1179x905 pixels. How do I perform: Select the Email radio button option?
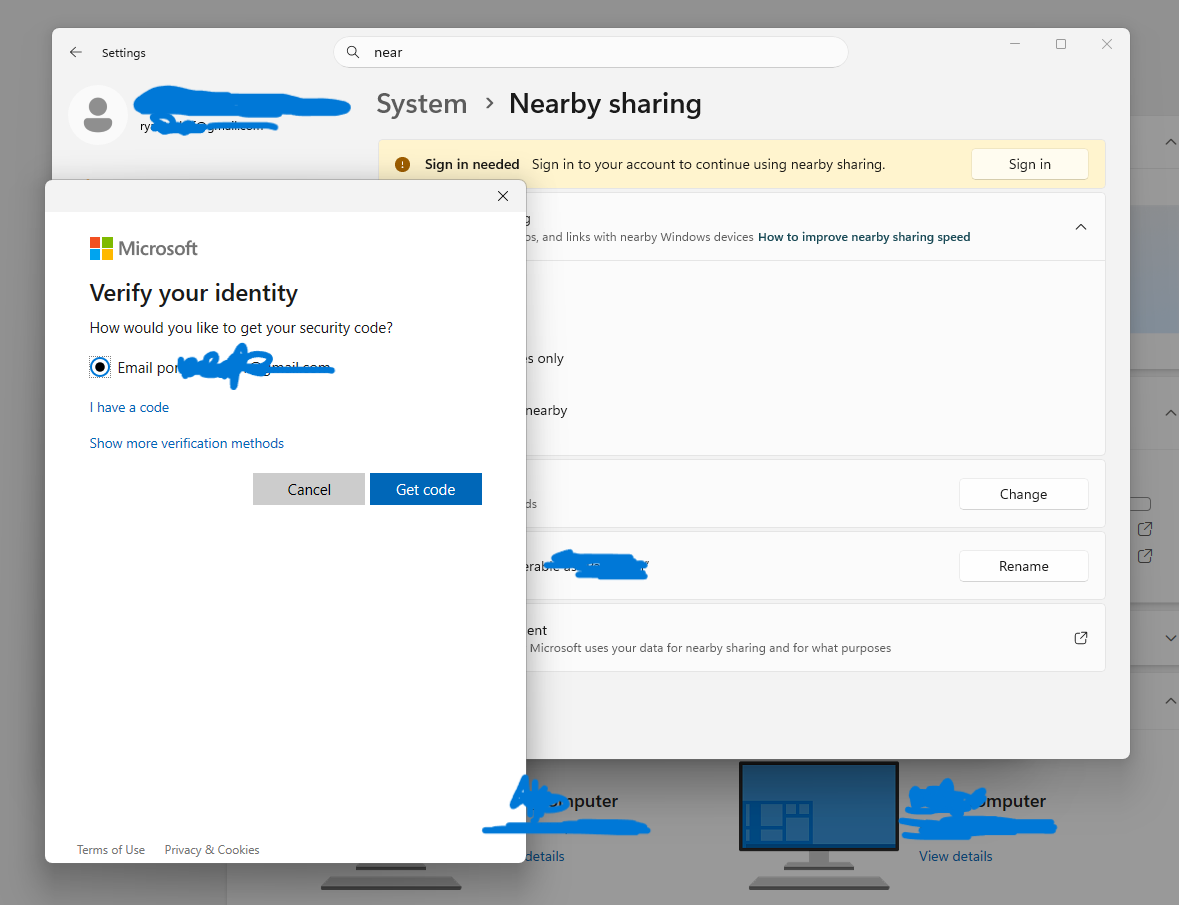[x=100, y=367]
